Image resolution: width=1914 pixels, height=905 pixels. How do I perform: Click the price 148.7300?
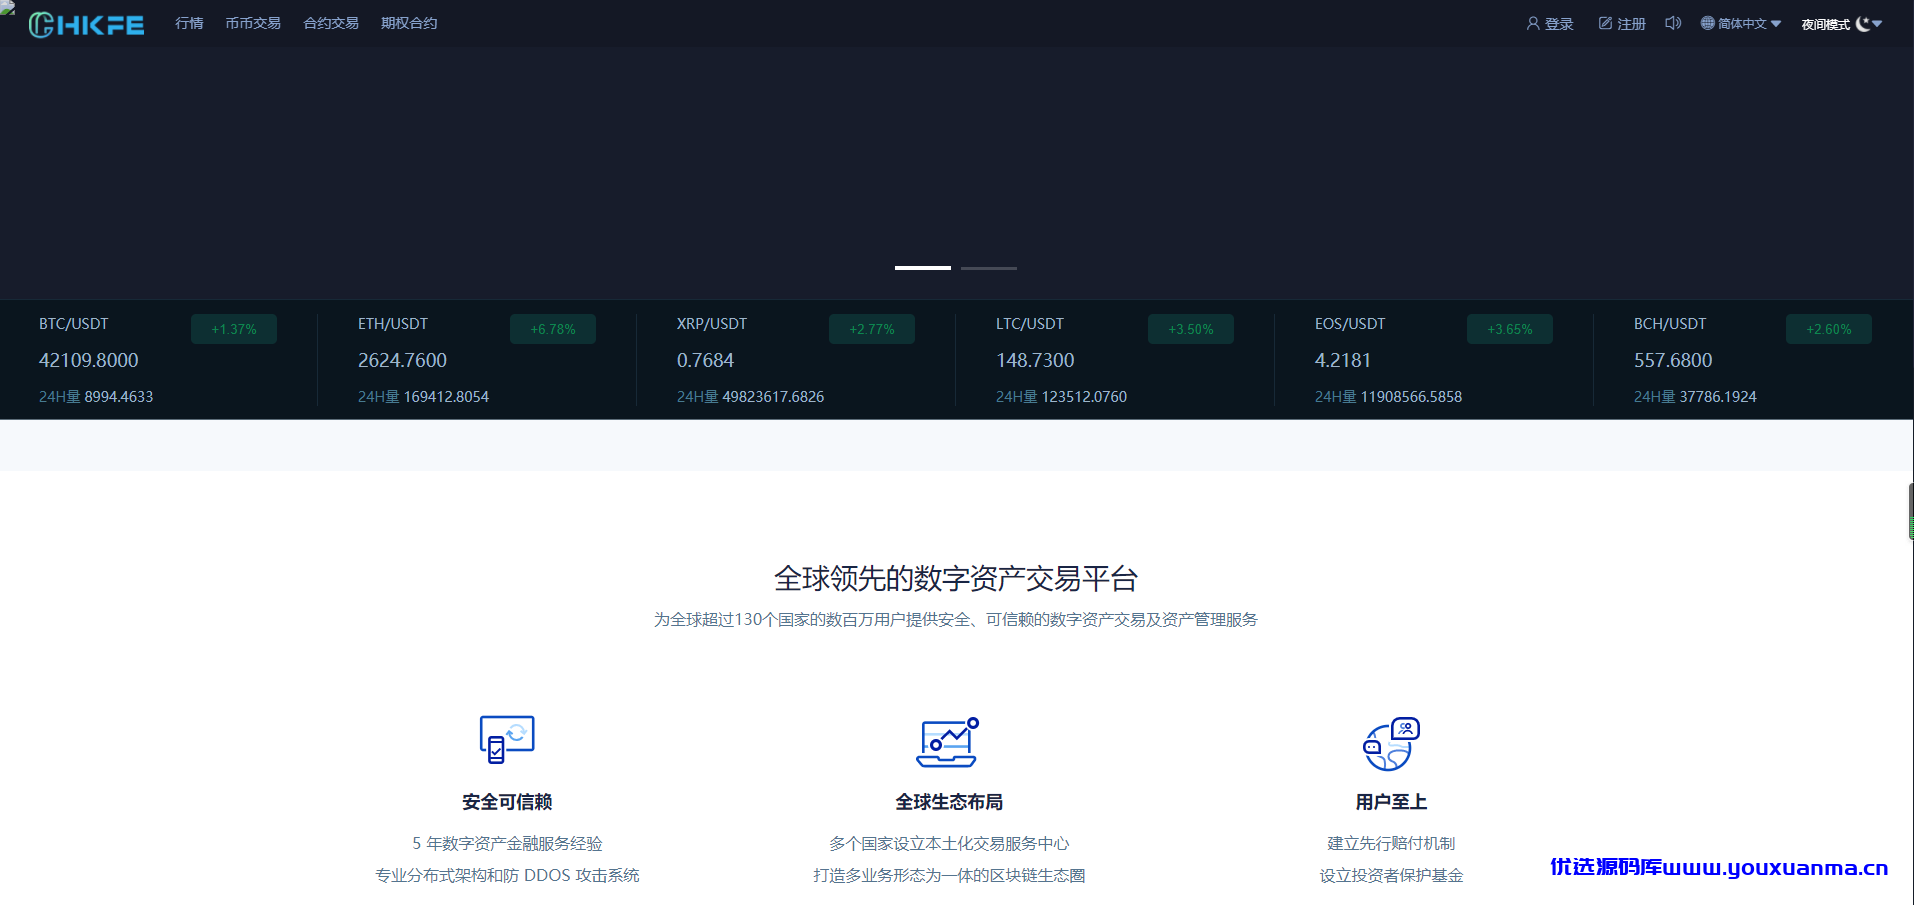click(x=1035, y=360)
